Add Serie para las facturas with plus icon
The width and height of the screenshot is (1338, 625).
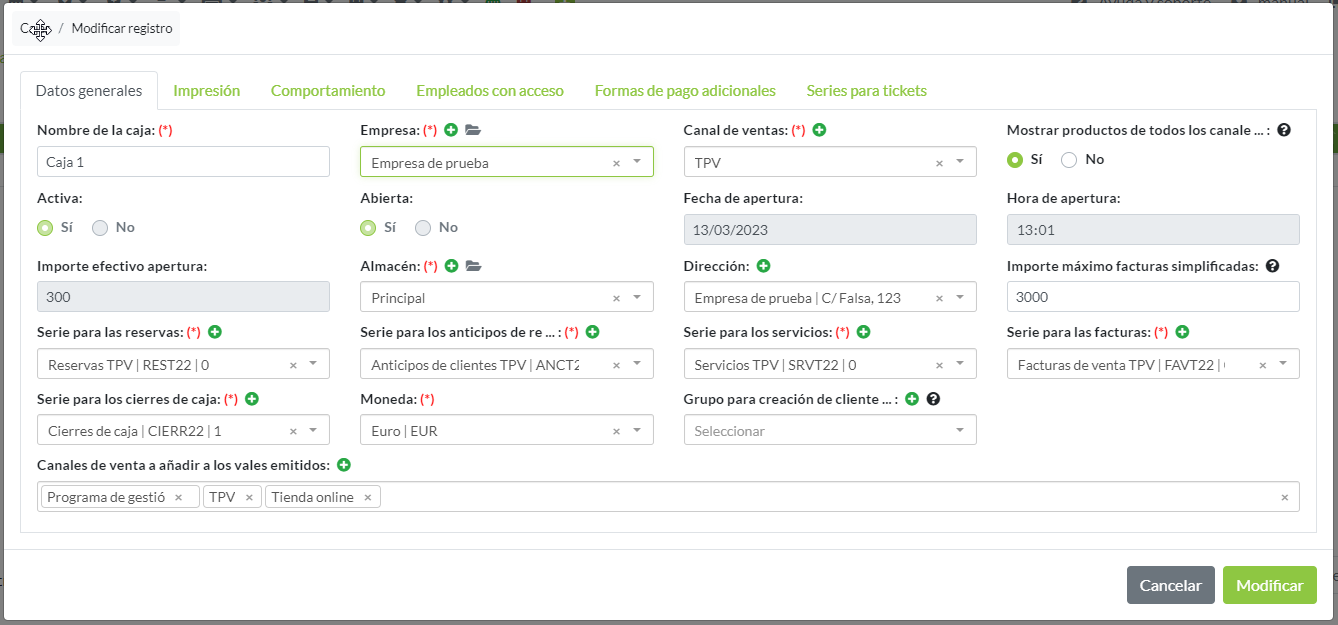pos(1182,332)
